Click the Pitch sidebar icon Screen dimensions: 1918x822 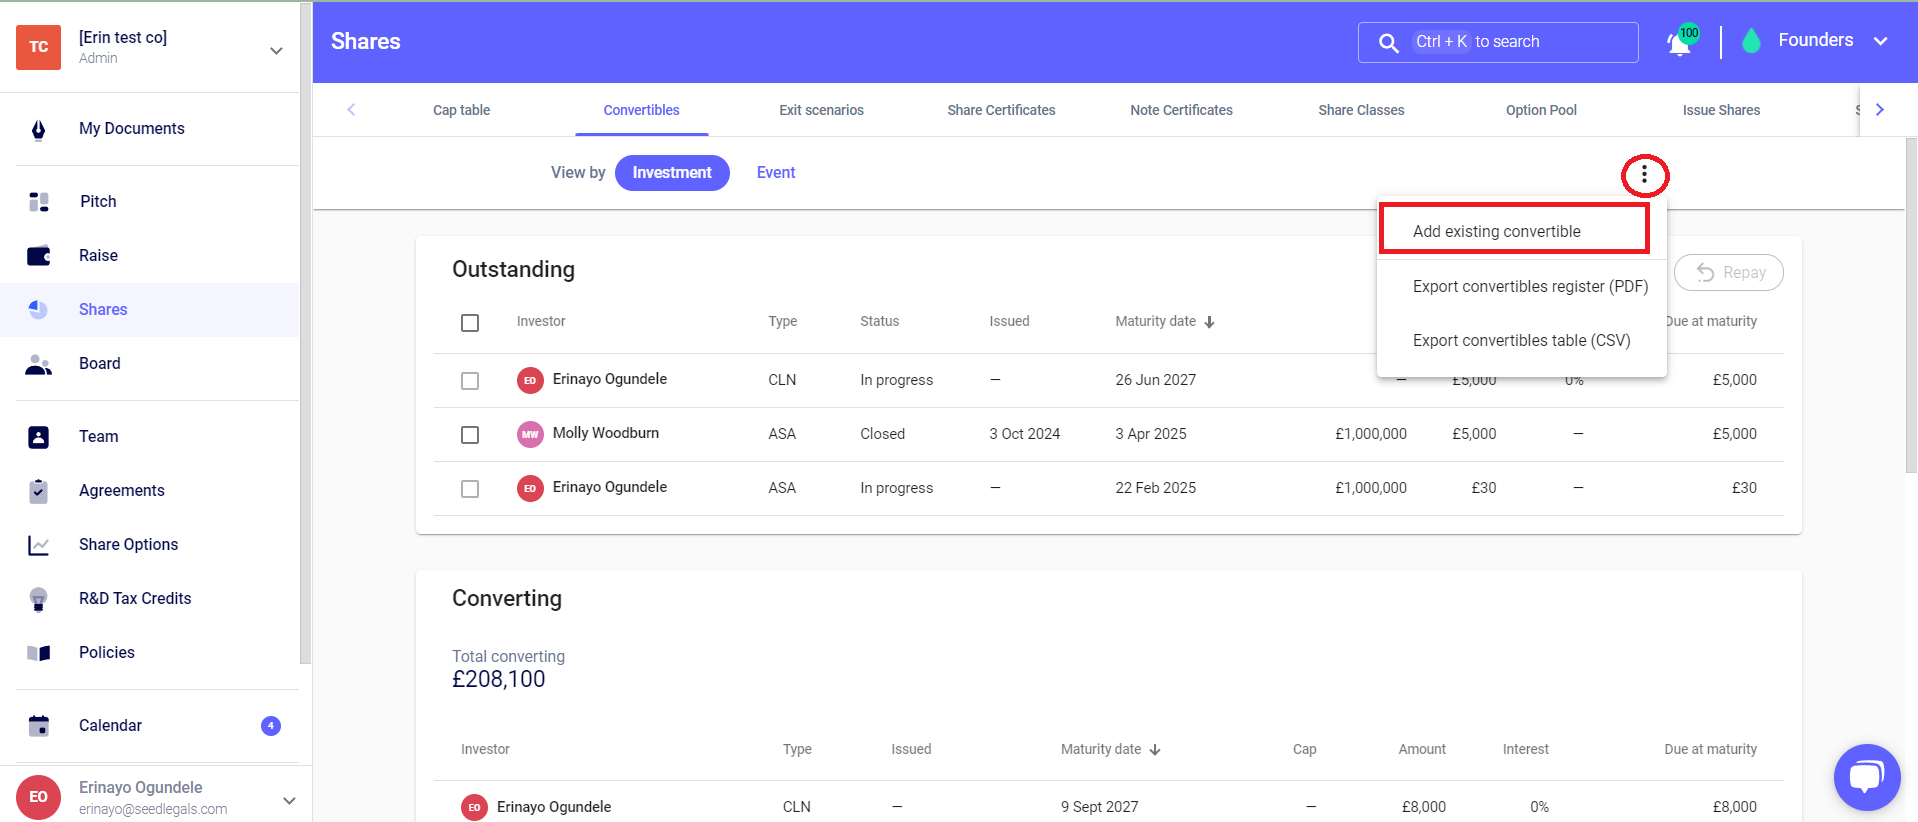(39, 202)
